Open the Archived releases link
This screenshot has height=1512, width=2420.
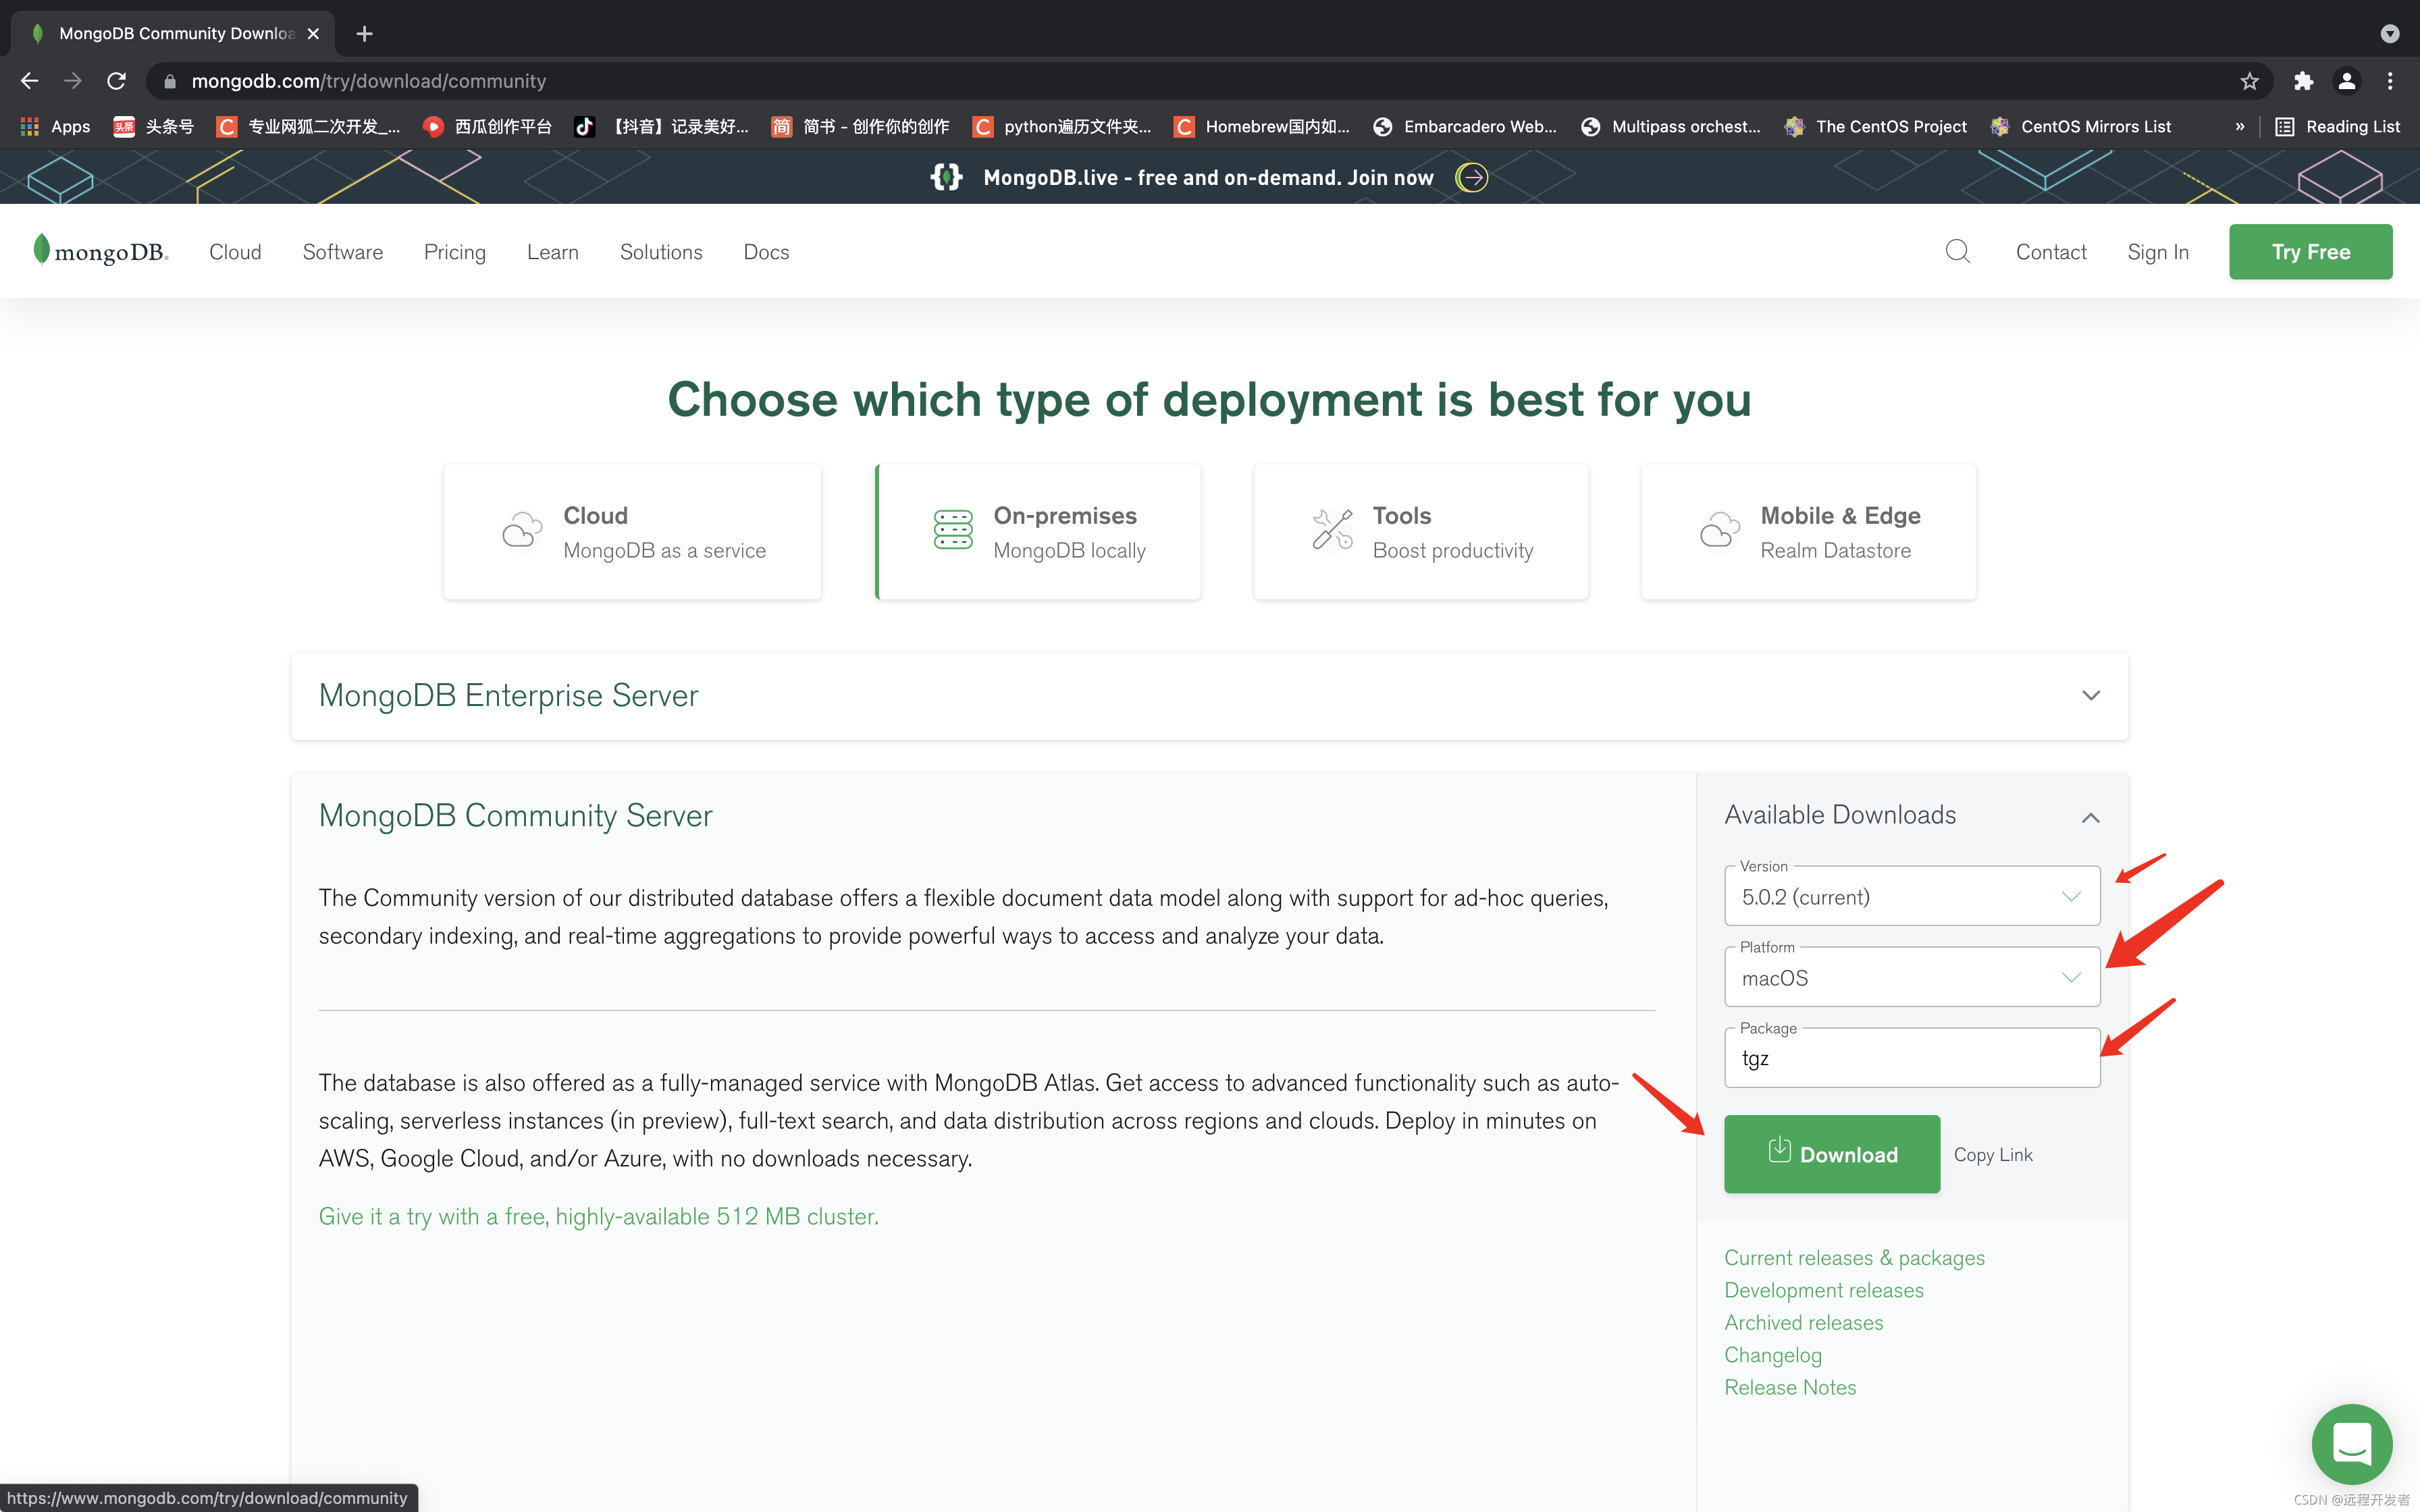(1803, 1322)
